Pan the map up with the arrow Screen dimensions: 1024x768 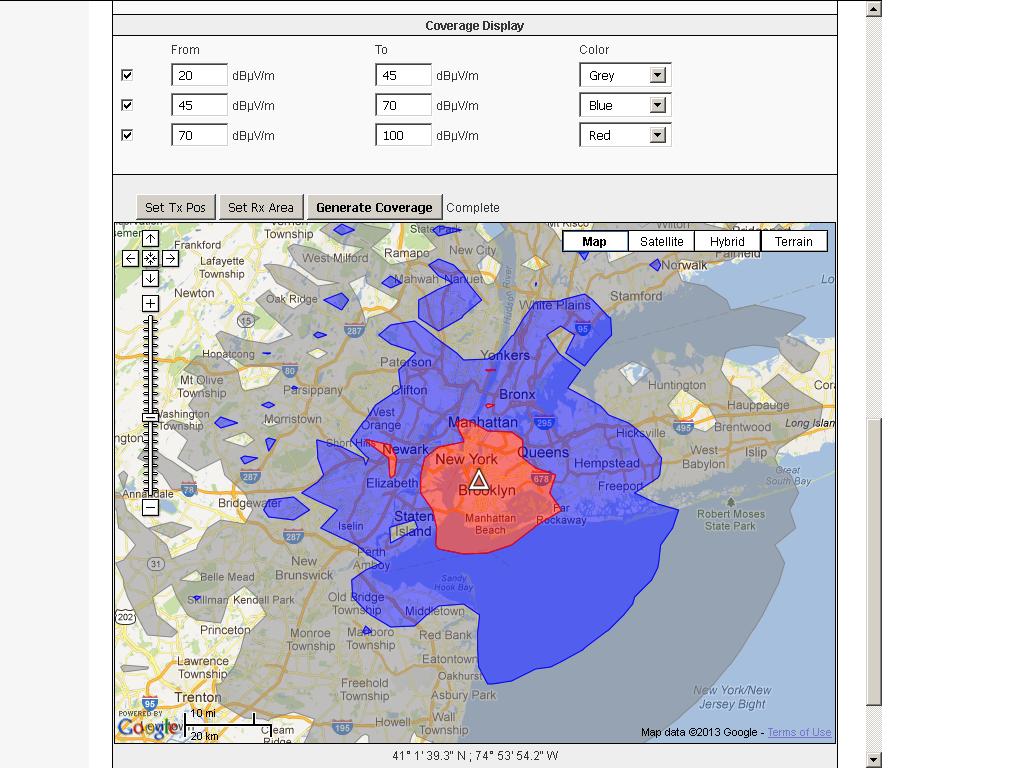click(150, 239)
